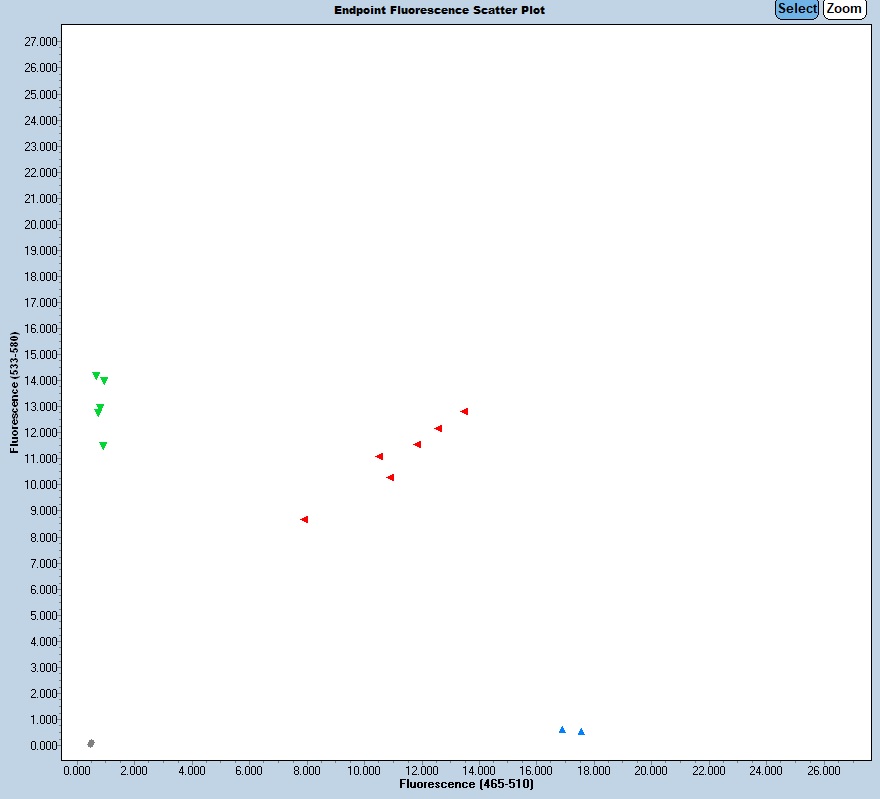Select the topmost green triangle data point

tap(96, 376)
